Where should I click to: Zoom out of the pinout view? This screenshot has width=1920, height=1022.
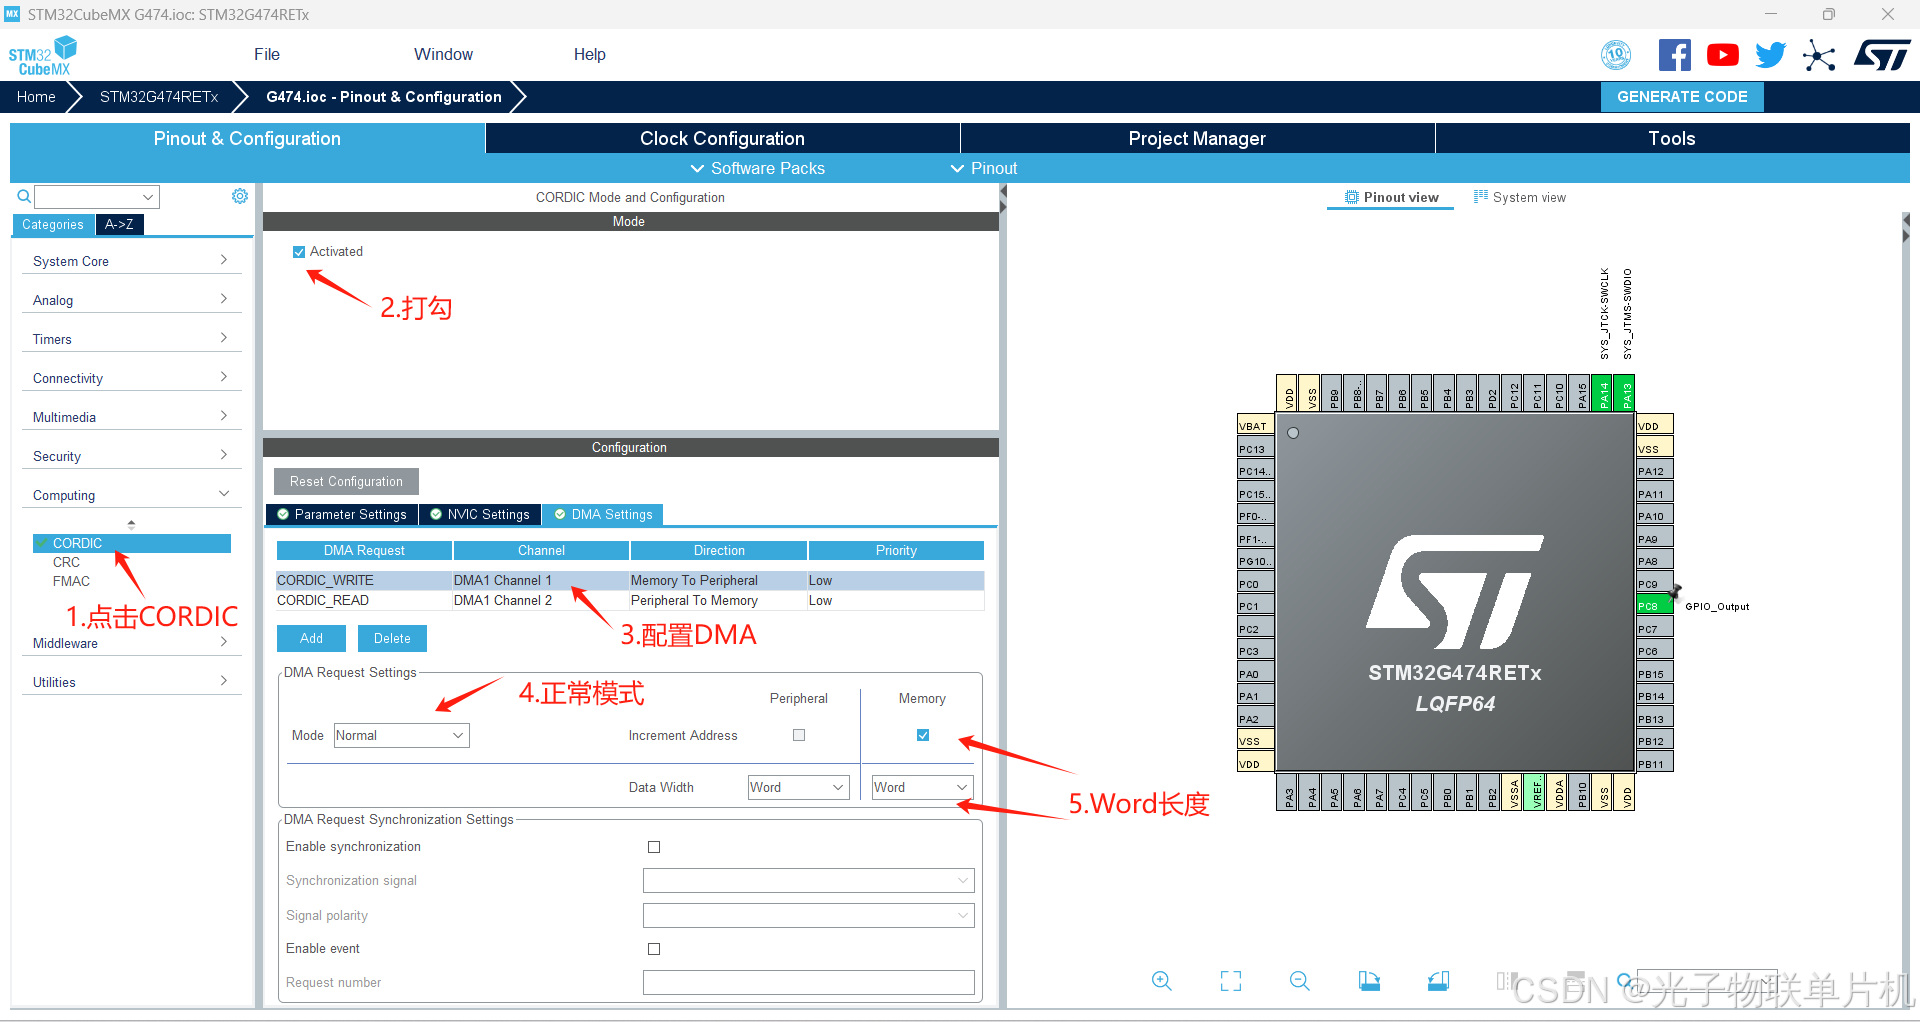(1300, 981)
